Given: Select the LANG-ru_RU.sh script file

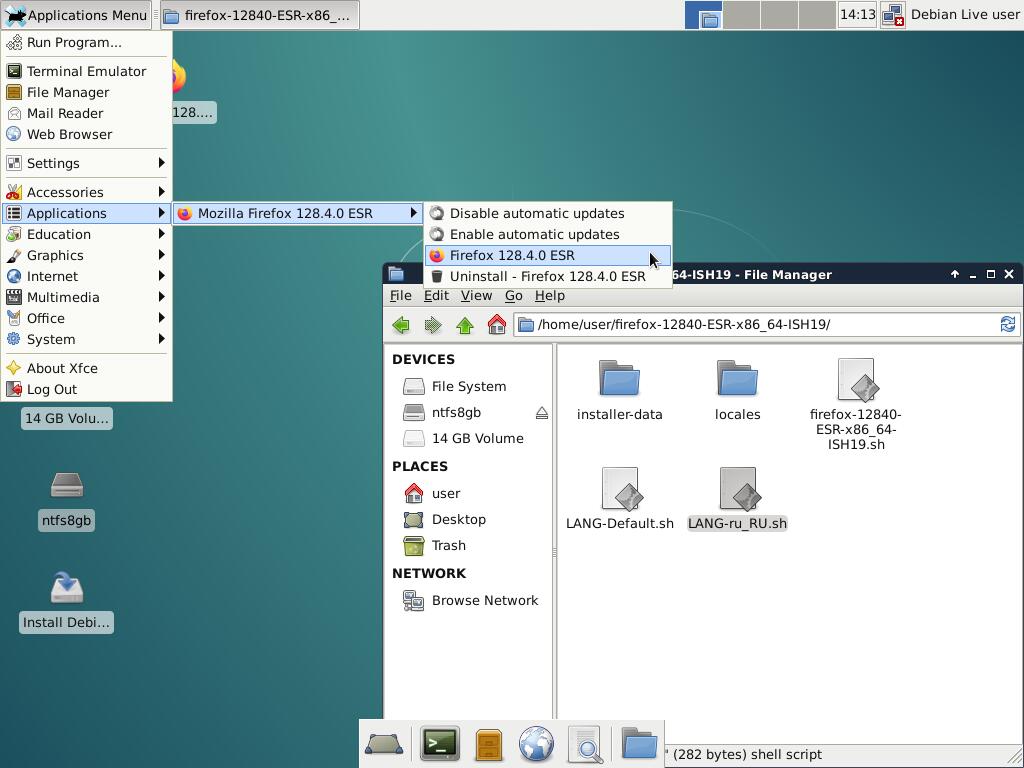Looking at the screenshot, I should 738,488.
